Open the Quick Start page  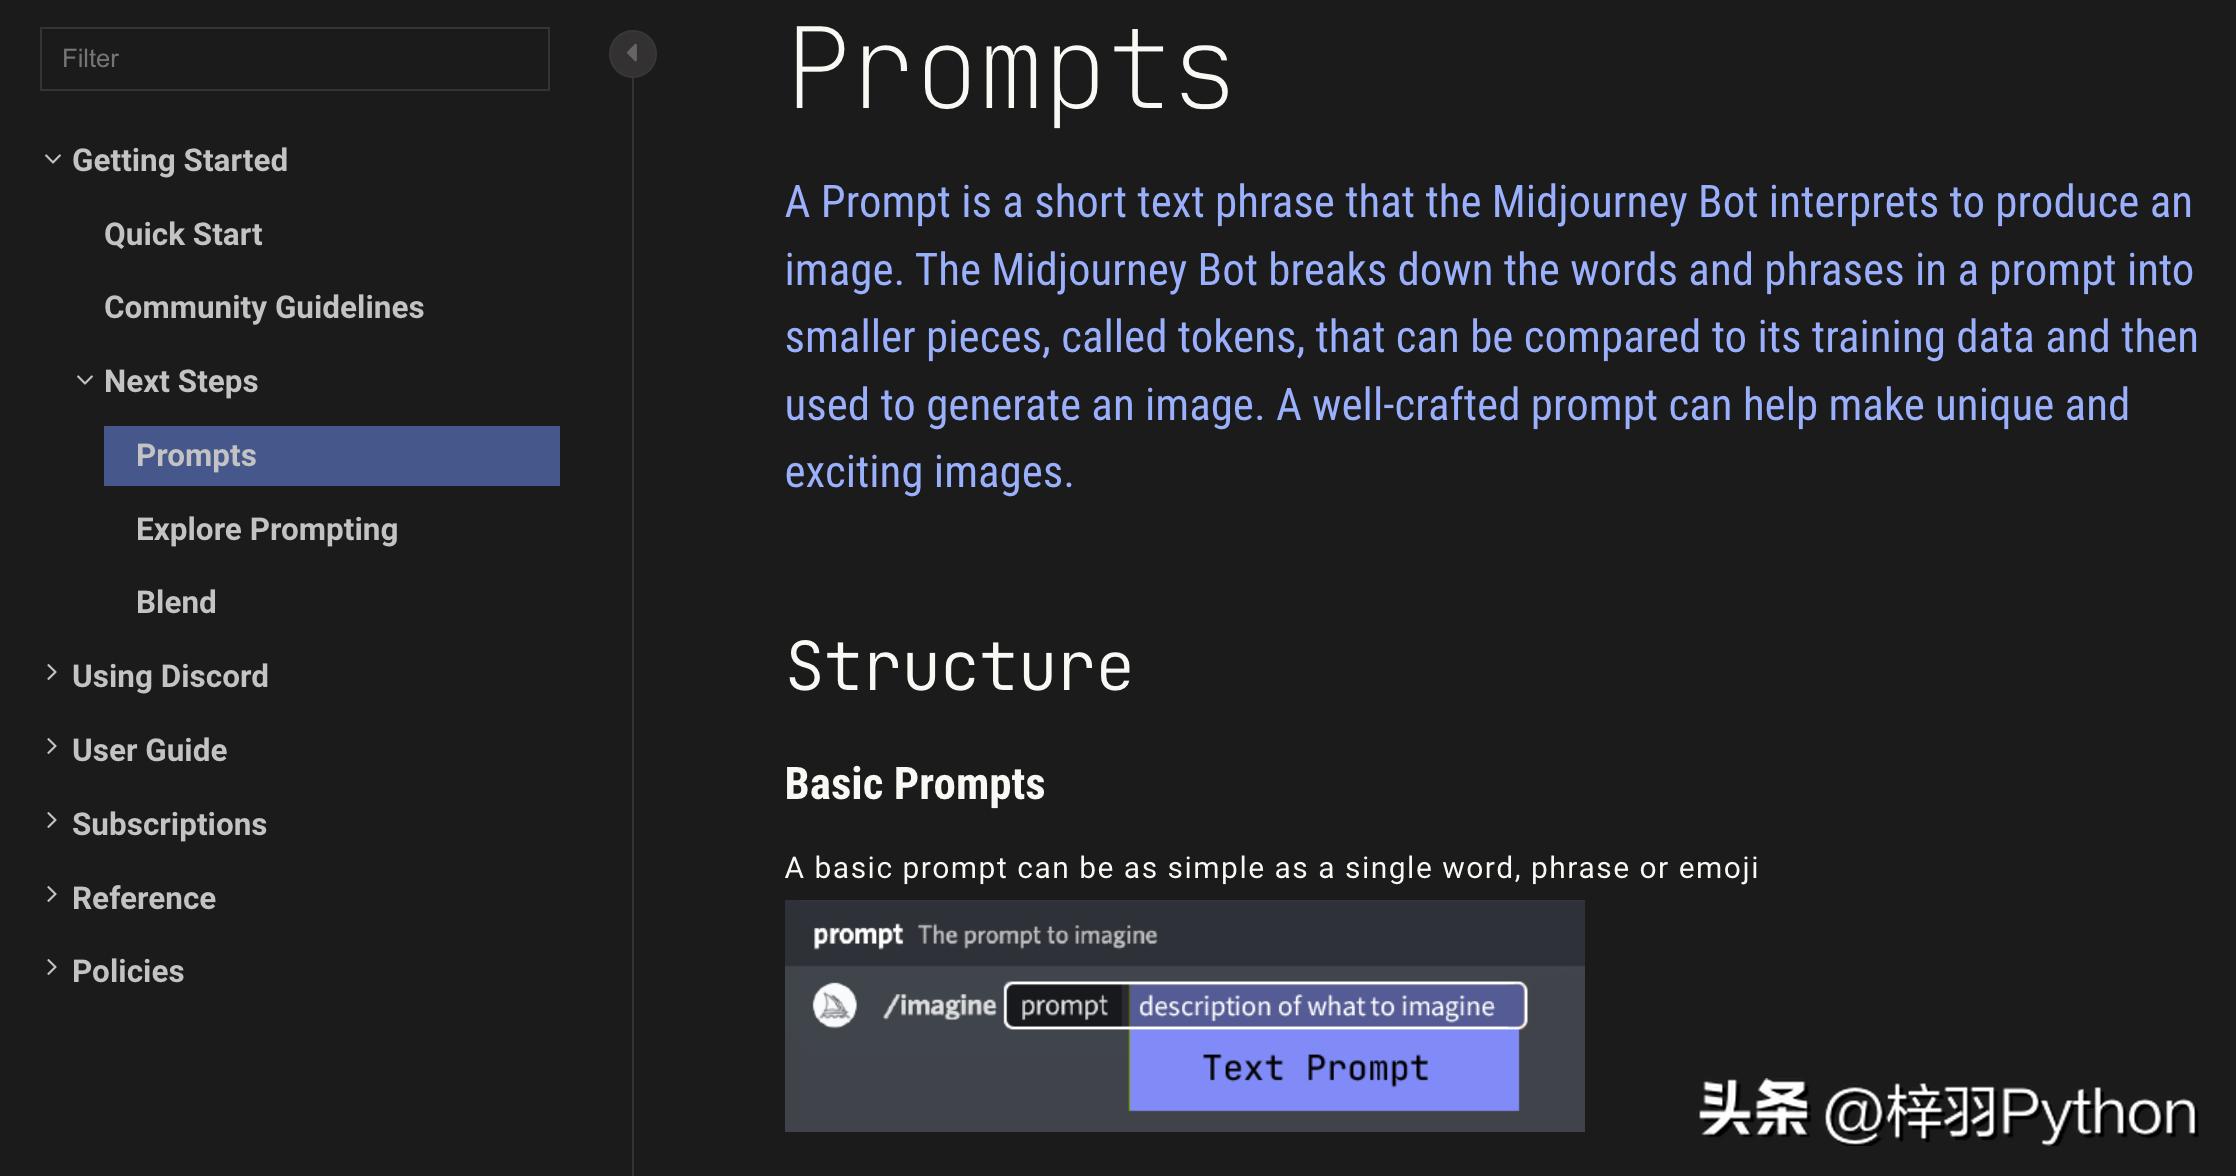coord(183,234)
